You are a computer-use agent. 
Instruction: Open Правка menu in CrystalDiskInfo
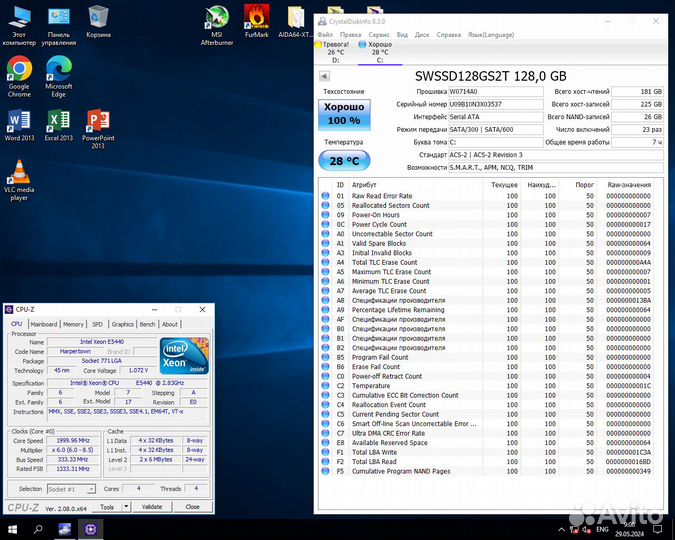pyautogui.click(x=350, y=34)
